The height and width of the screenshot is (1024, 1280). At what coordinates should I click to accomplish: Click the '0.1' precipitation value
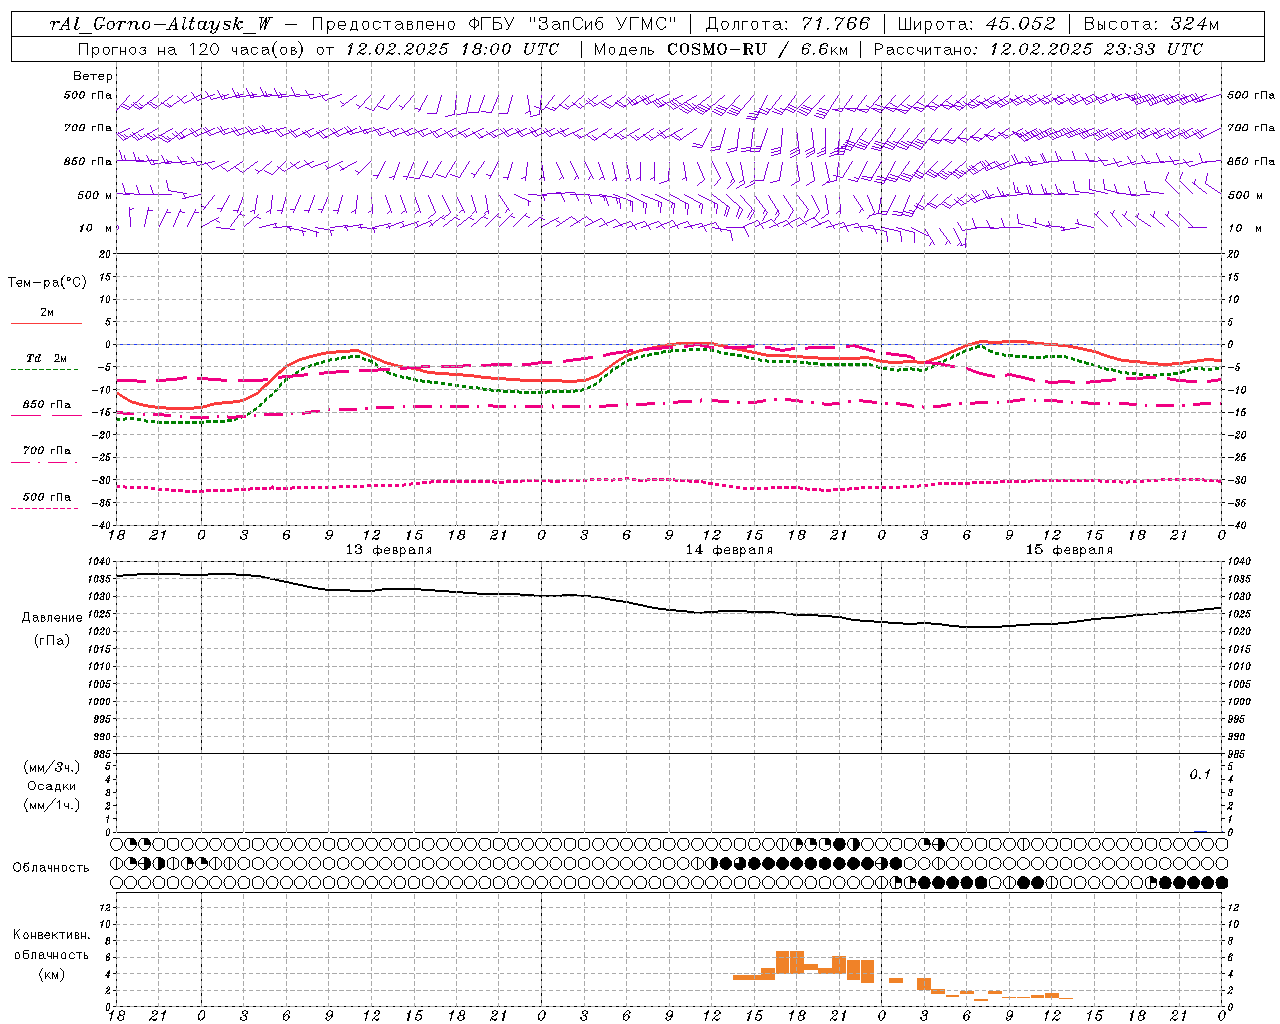(x=1200, y=774)
